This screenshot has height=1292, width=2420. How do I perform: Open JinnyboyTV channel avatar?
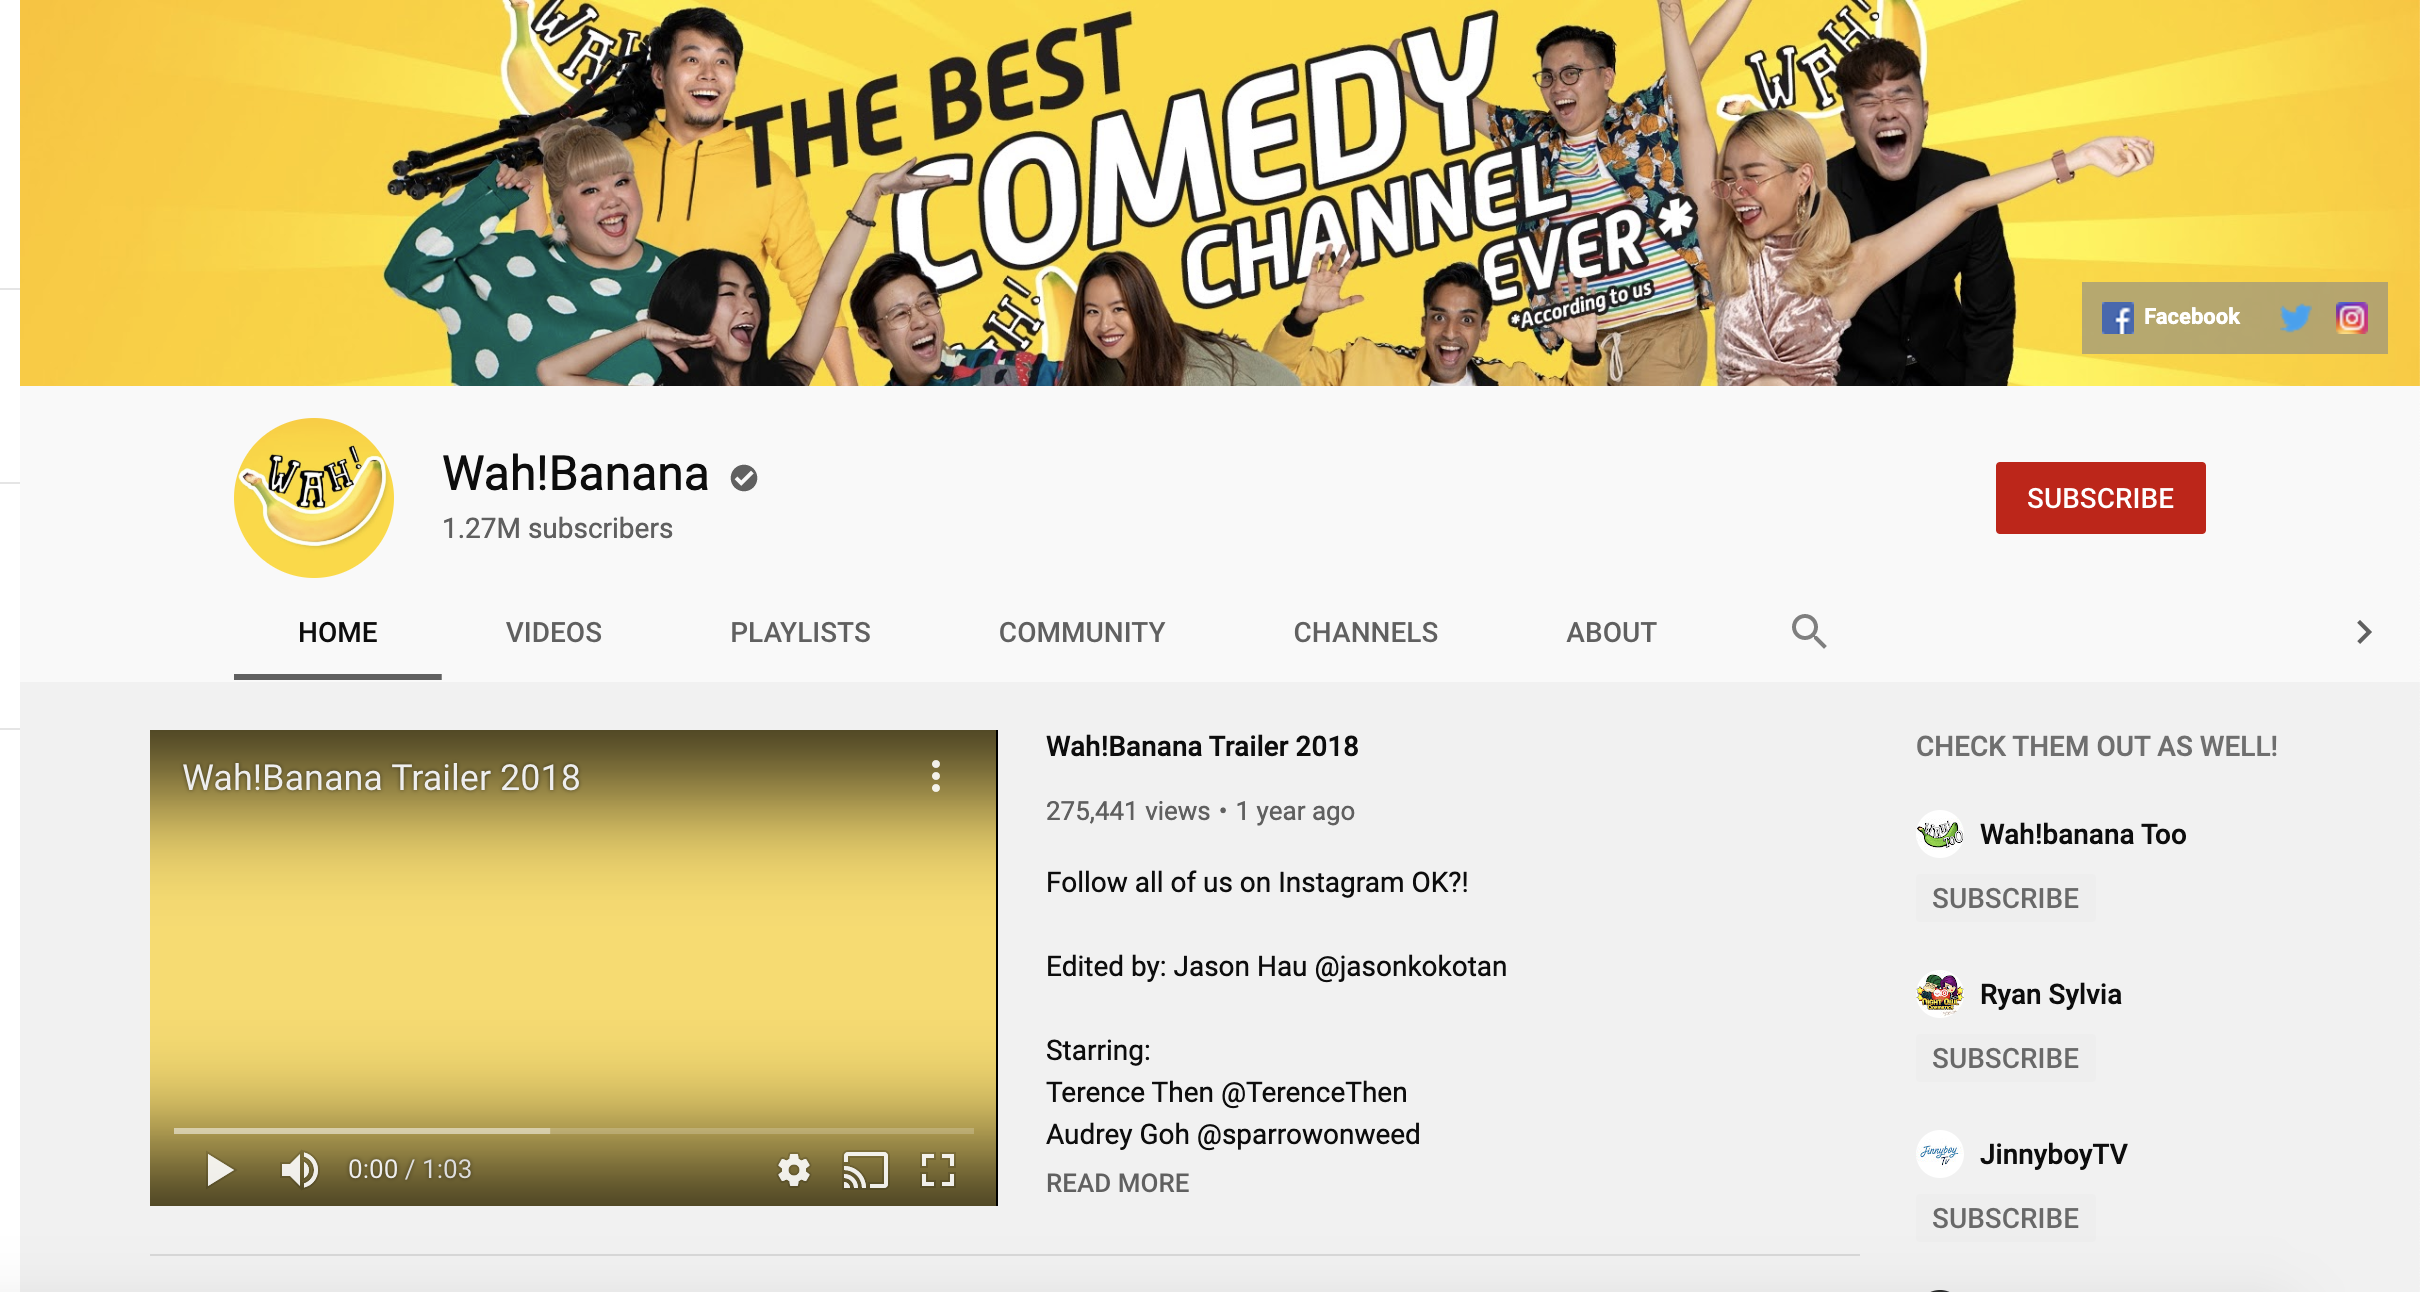pos(1940,1154)
